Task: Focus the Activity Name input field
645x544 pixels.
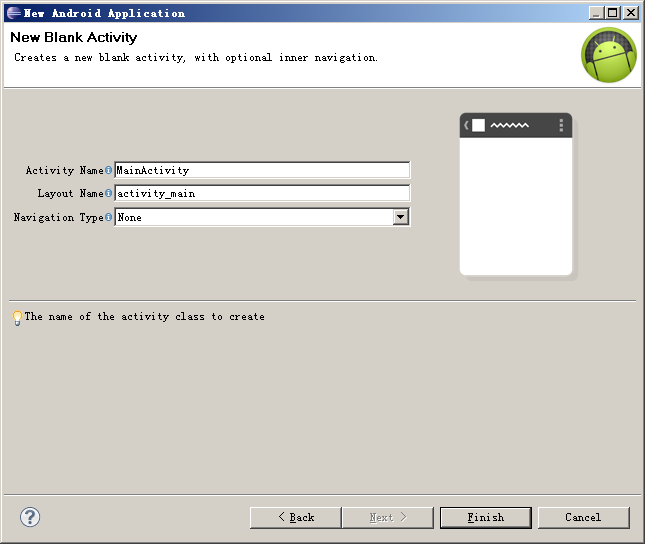Action: click(262, 170)
